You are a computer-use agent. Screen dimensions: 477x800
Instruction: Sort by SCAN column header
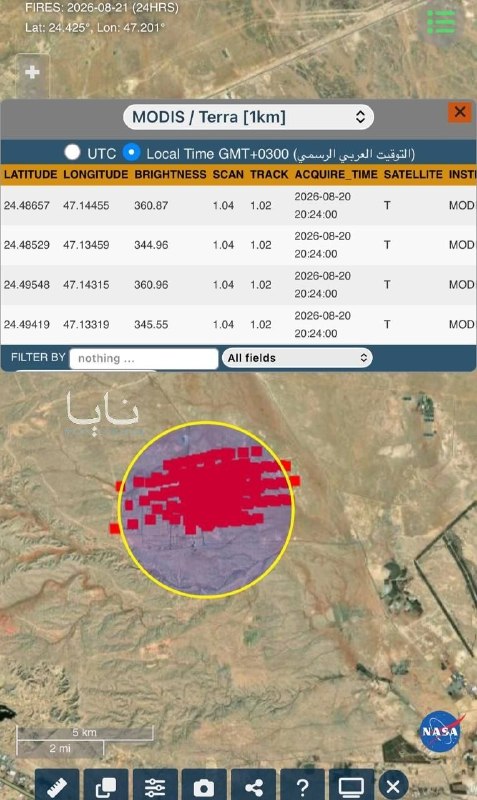coord(228,174)
